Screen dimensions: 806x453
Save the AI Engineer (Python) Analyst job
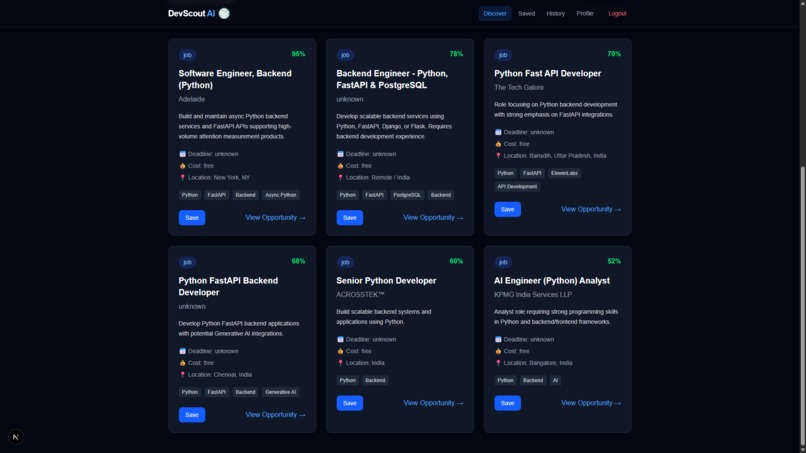tap(507, 403)
